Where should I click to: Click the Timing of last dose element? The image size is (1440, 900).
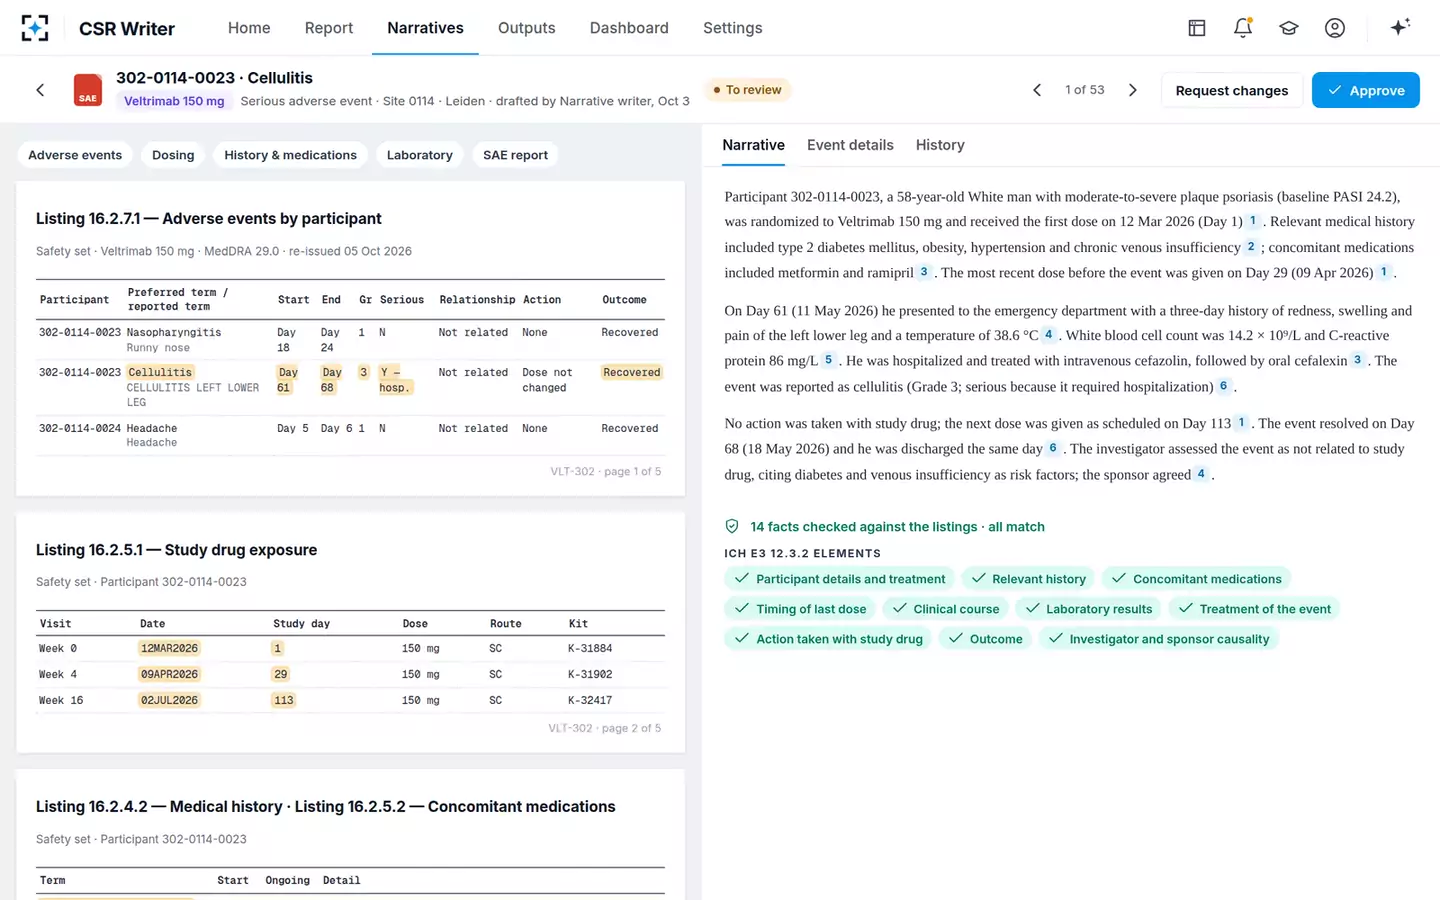point(800,609)
